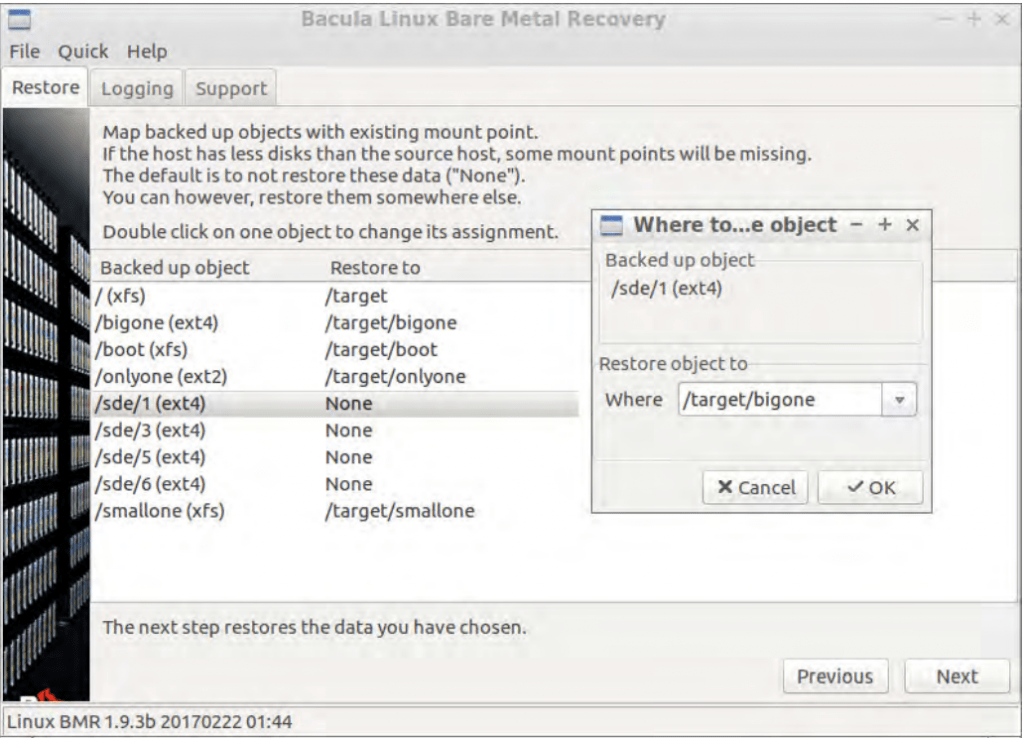Maximize the 'Where to' dialog using plus icon
This screenshot has width=1024, height=738.
(884, 226)
